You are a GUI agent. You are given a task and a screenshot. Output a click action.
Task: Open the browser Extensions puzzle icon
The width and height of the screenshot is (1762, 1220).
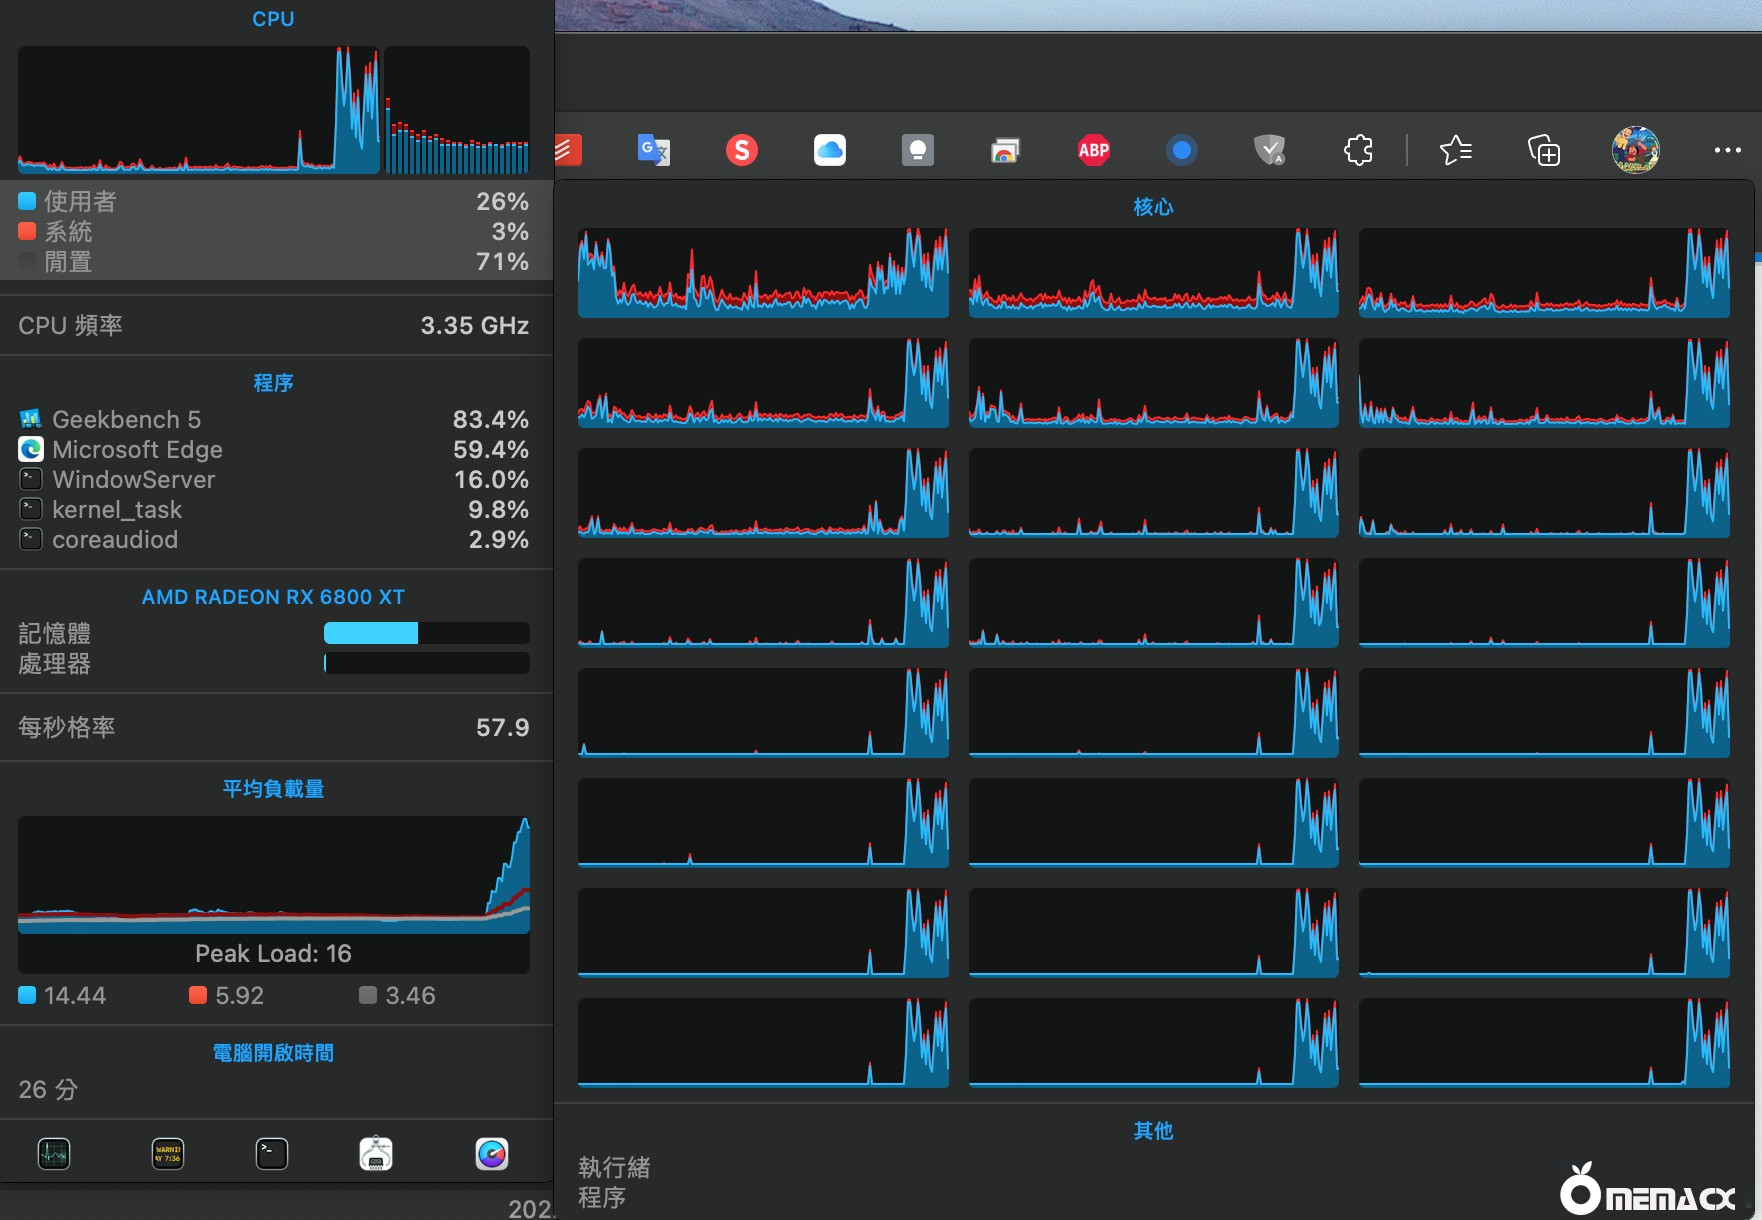pos(1358,150)
